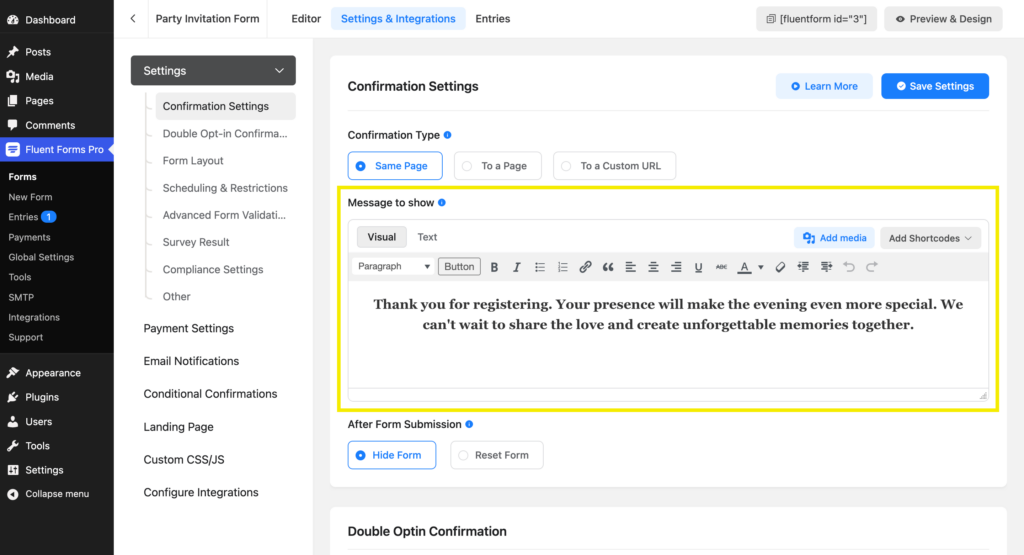Click info icon beside Confirmation Type

click(447, 135)
